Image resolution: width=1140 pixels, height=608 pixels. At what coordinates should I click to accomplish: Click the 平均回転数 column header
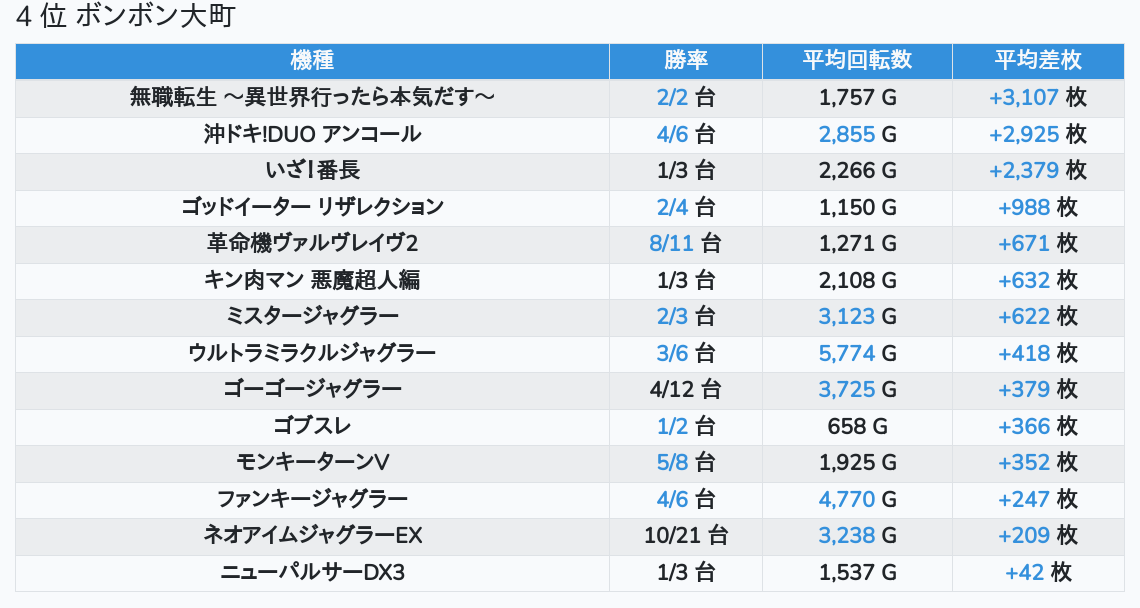857,60
